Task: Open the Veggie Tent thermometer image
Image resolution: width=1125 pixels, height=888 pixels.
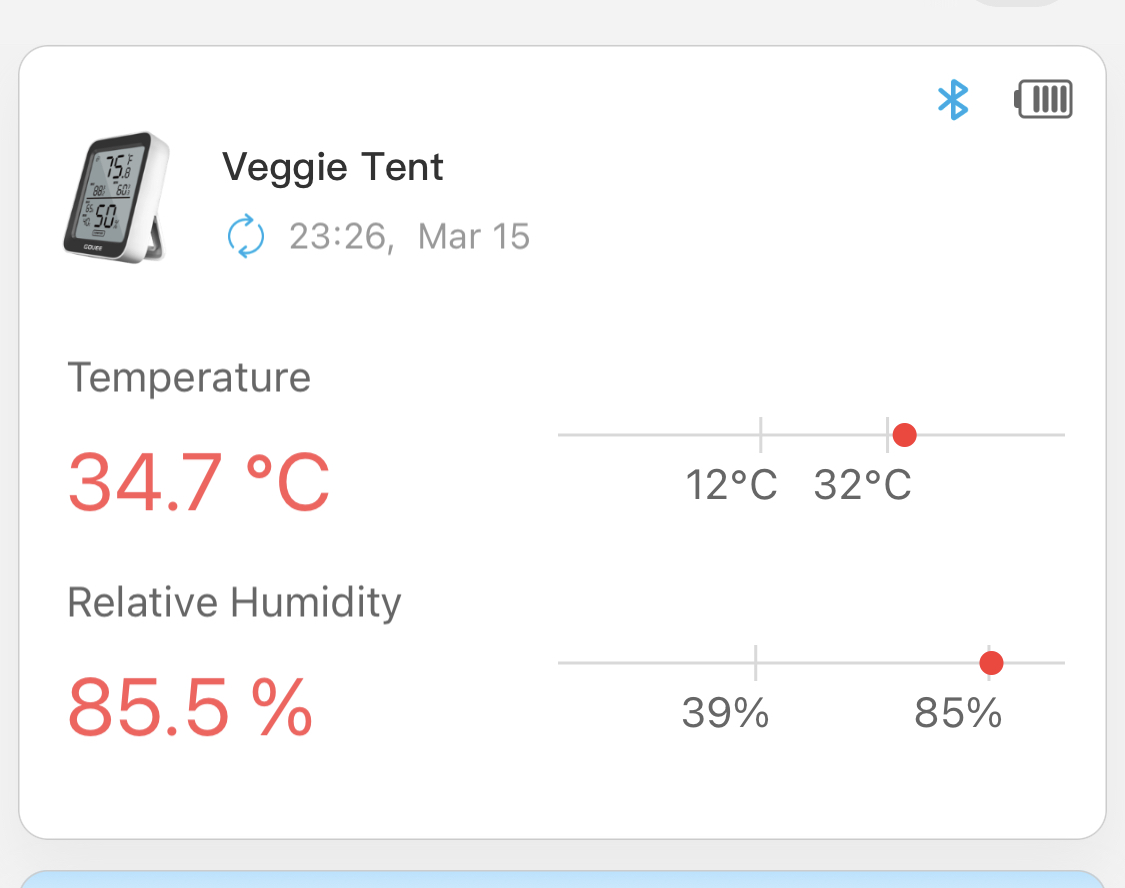Action: click(x=115, y=197)
